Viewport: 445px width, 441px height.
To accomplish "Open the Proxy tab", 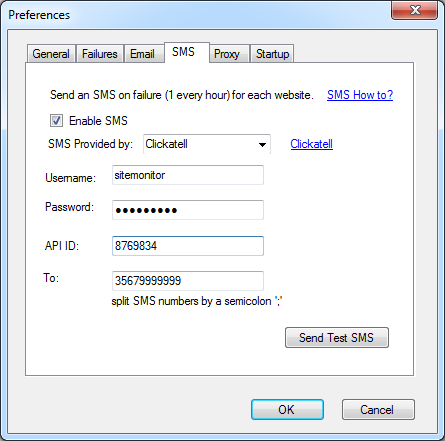I will point(227,54).
